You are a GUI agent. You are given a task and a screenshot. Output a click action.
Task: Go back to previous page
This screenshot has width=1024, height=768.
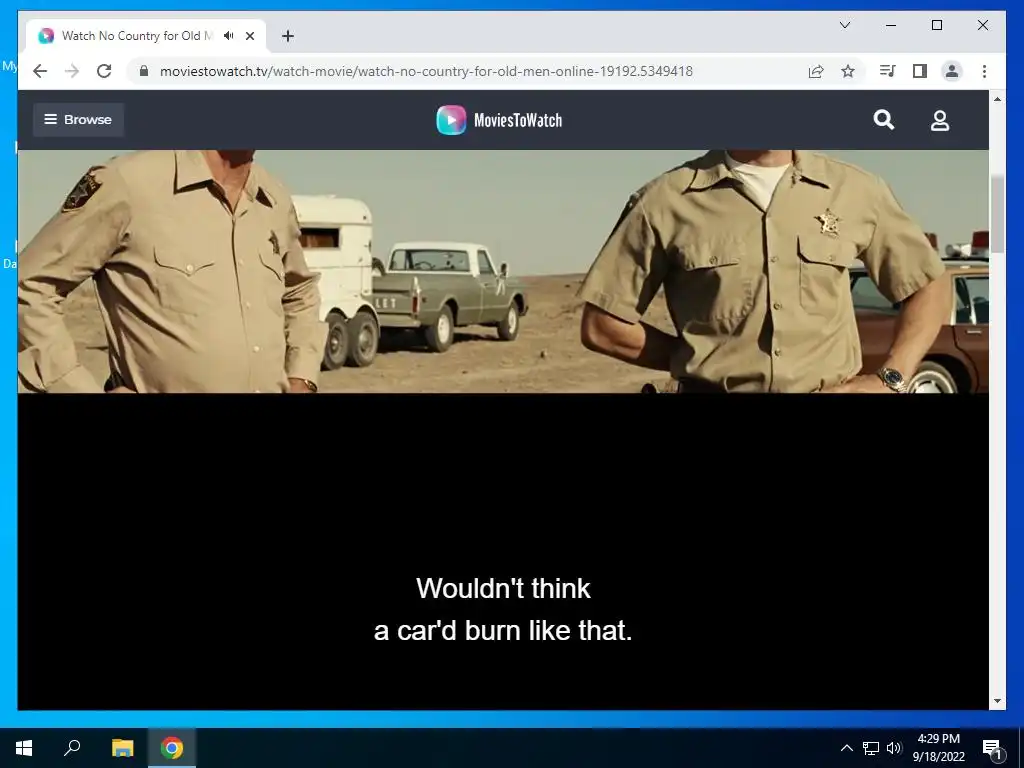click(40, 71)
